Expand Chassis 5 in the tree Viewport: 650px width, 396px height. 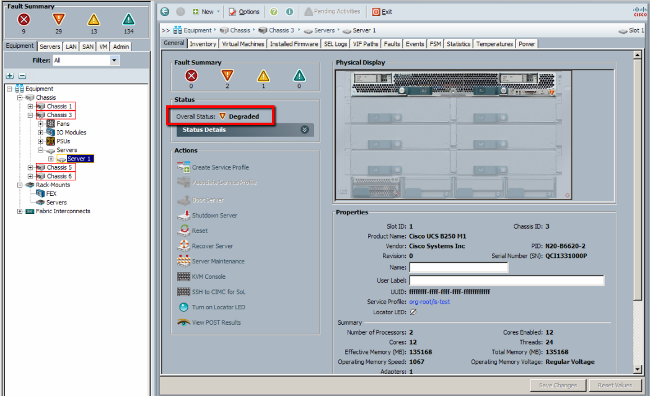(x=30, y=168)
